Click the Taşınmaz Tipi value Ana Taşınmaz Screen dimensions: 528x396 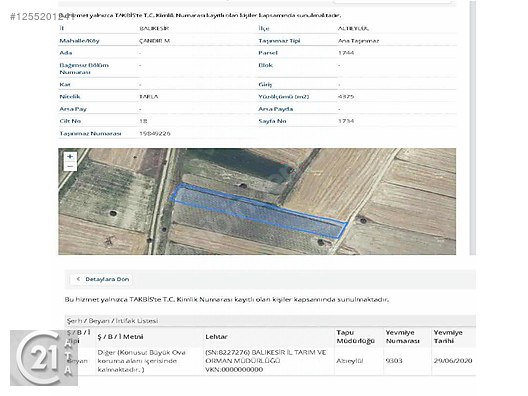(x=358, y=41)
